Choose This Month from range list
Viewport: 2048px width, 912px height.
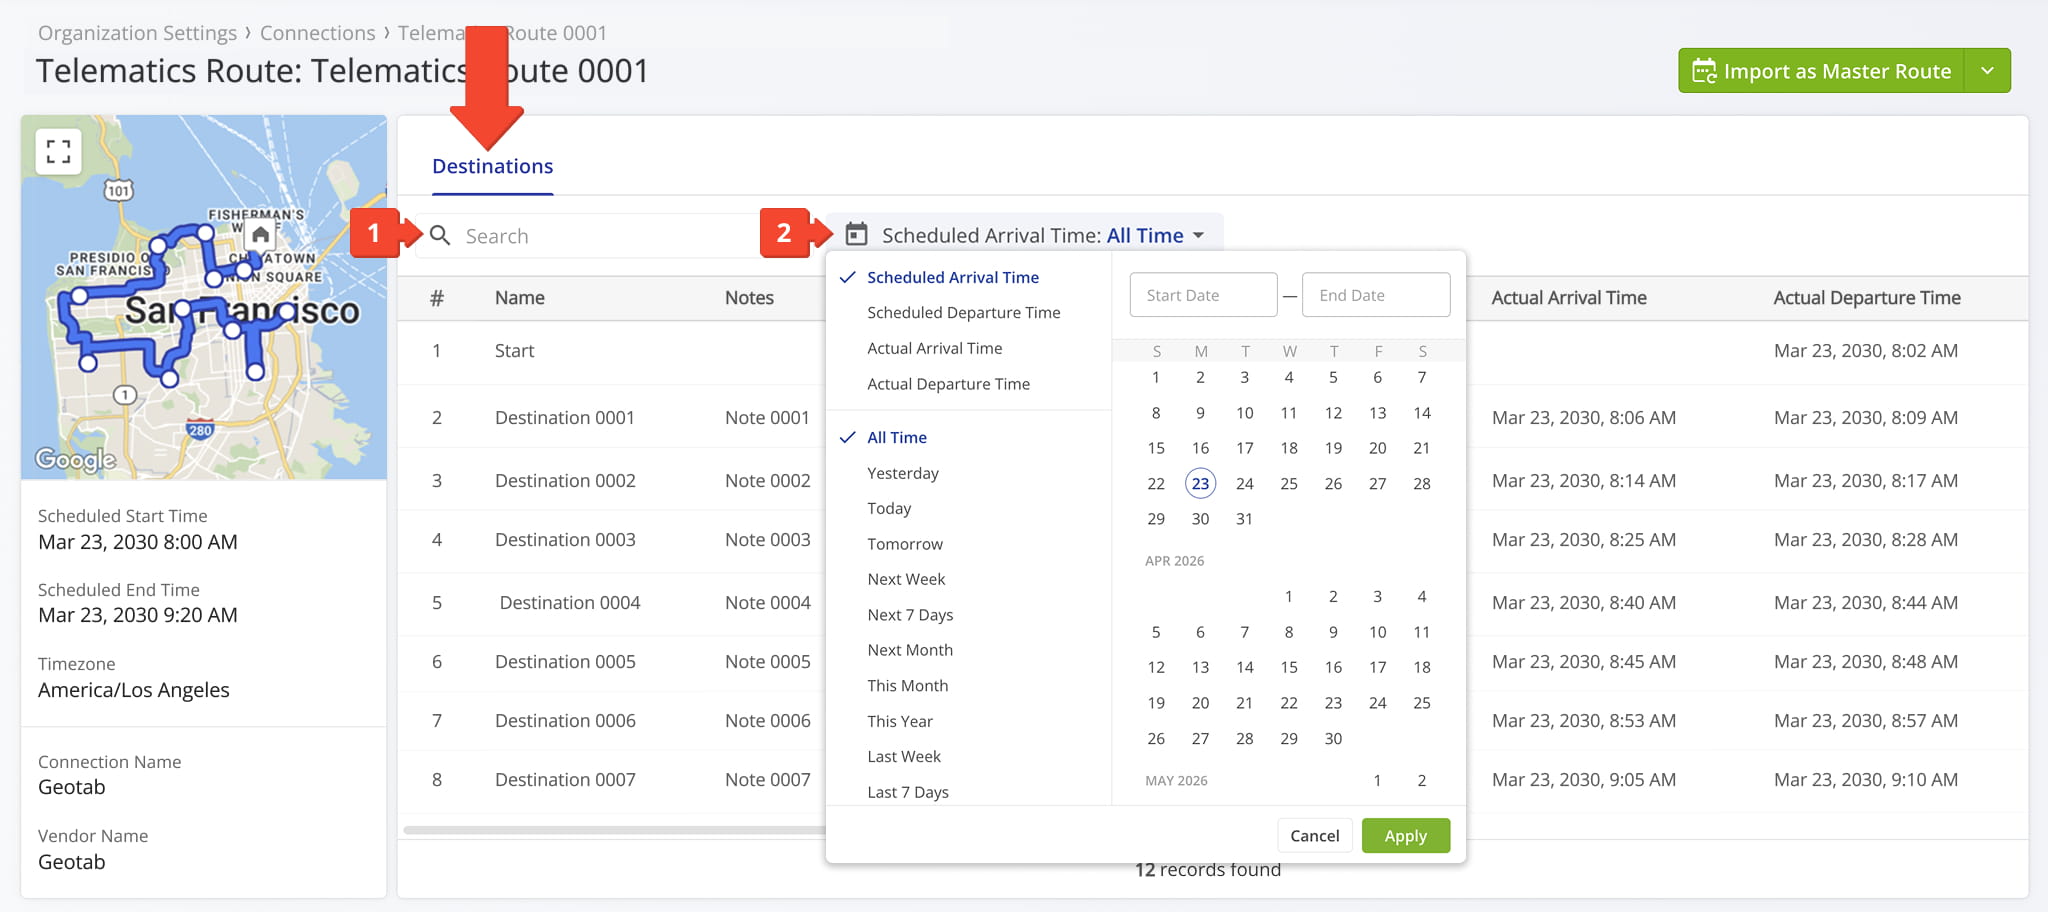(x=907, y=686)
